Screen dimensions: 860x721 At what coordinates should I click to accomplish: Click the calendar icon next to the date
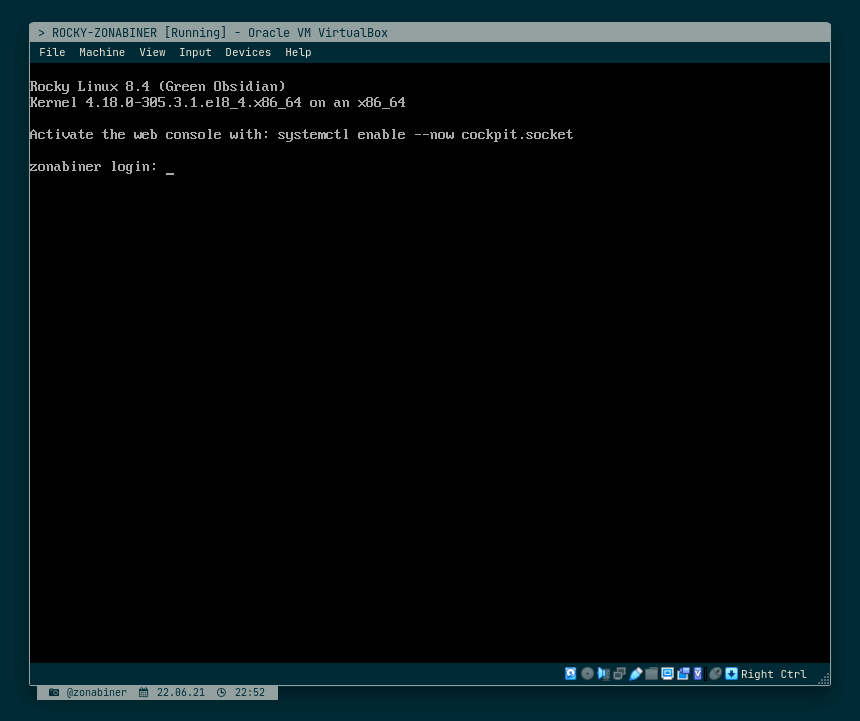[x=144, y=692]
